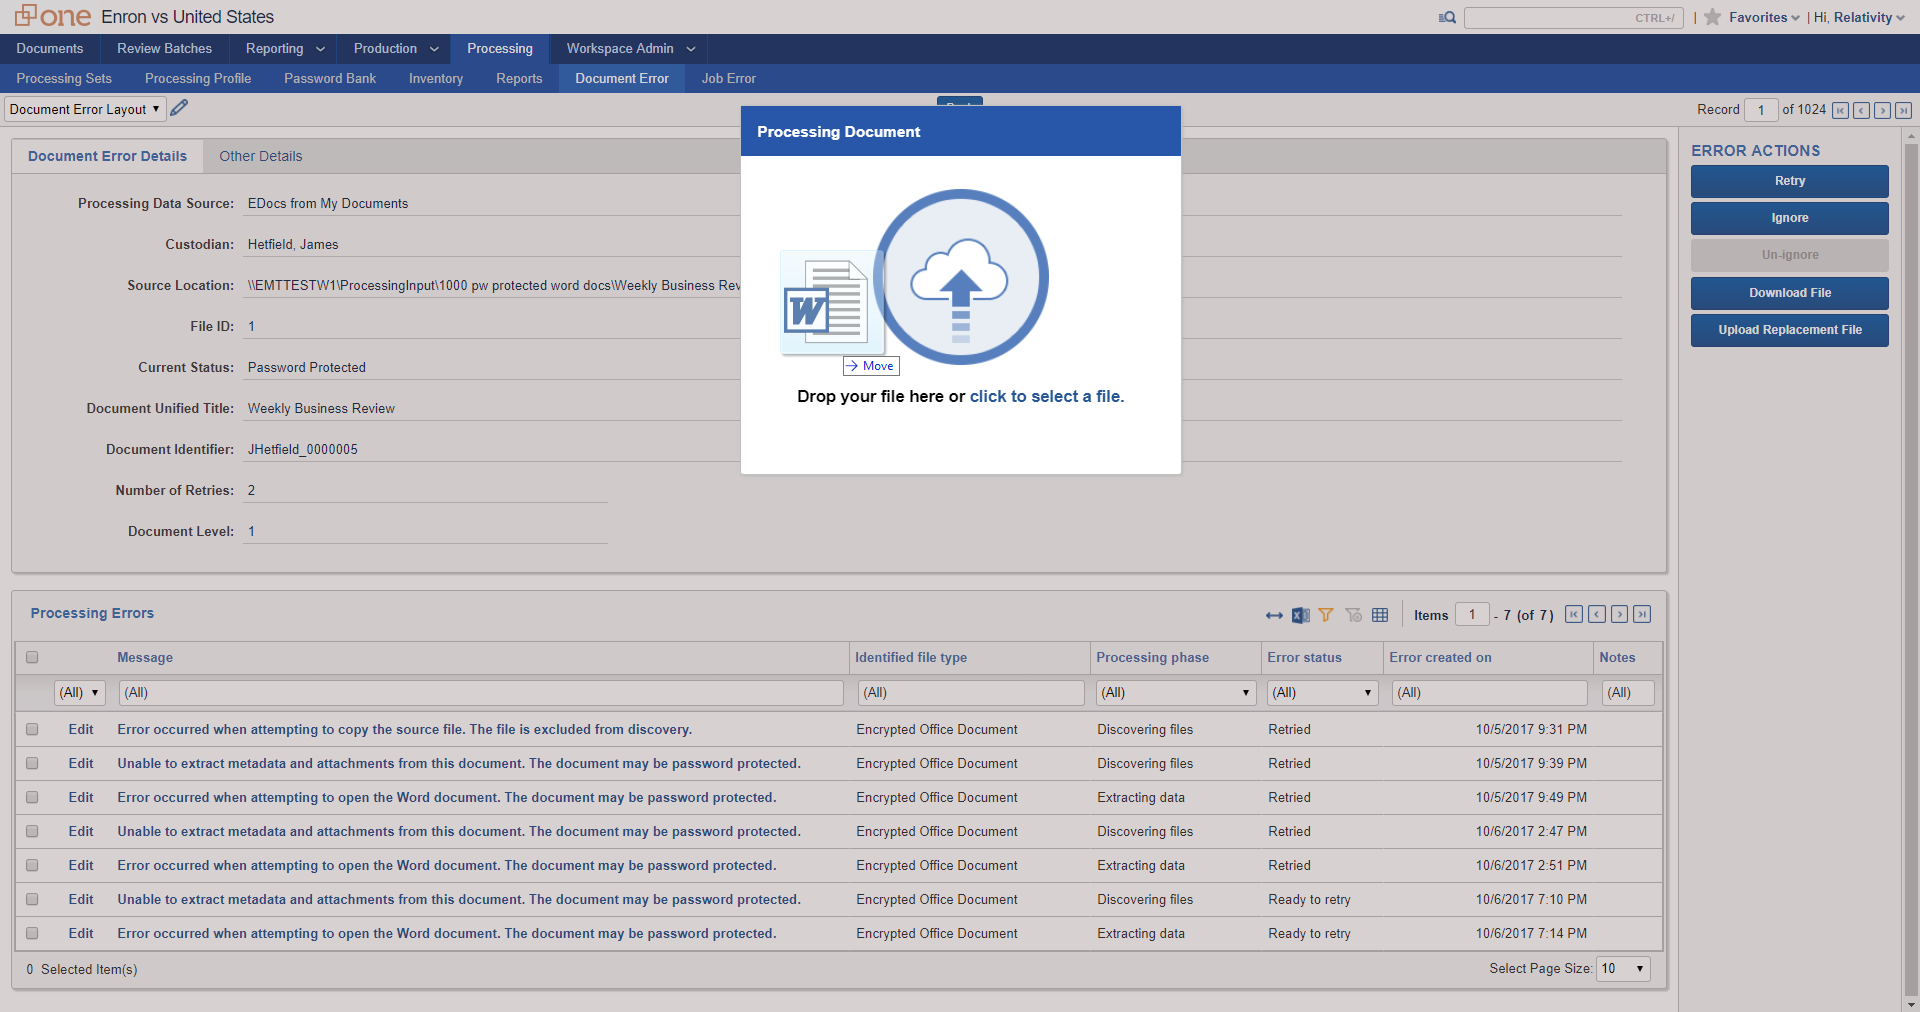Jump to the last record of 1024

[x=1903, y=110]
